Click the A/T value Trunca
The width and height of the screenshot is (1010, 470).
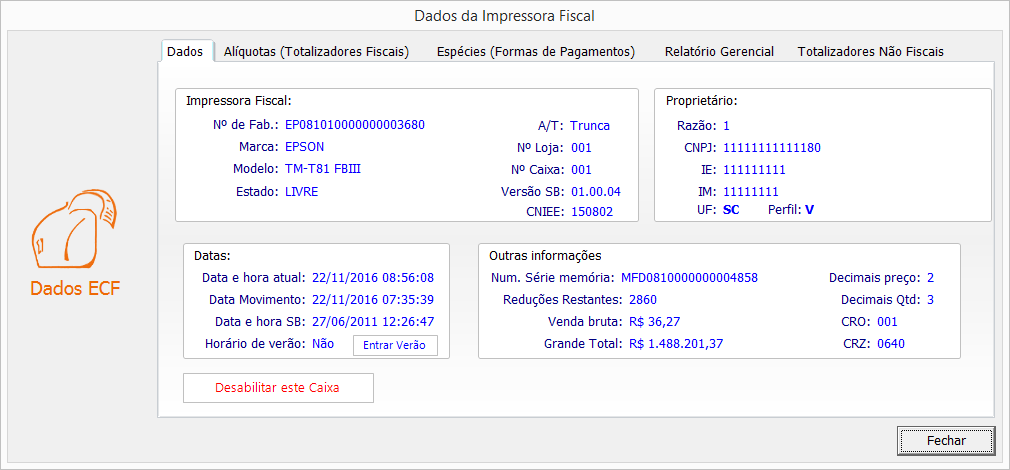tap(590, 126)
